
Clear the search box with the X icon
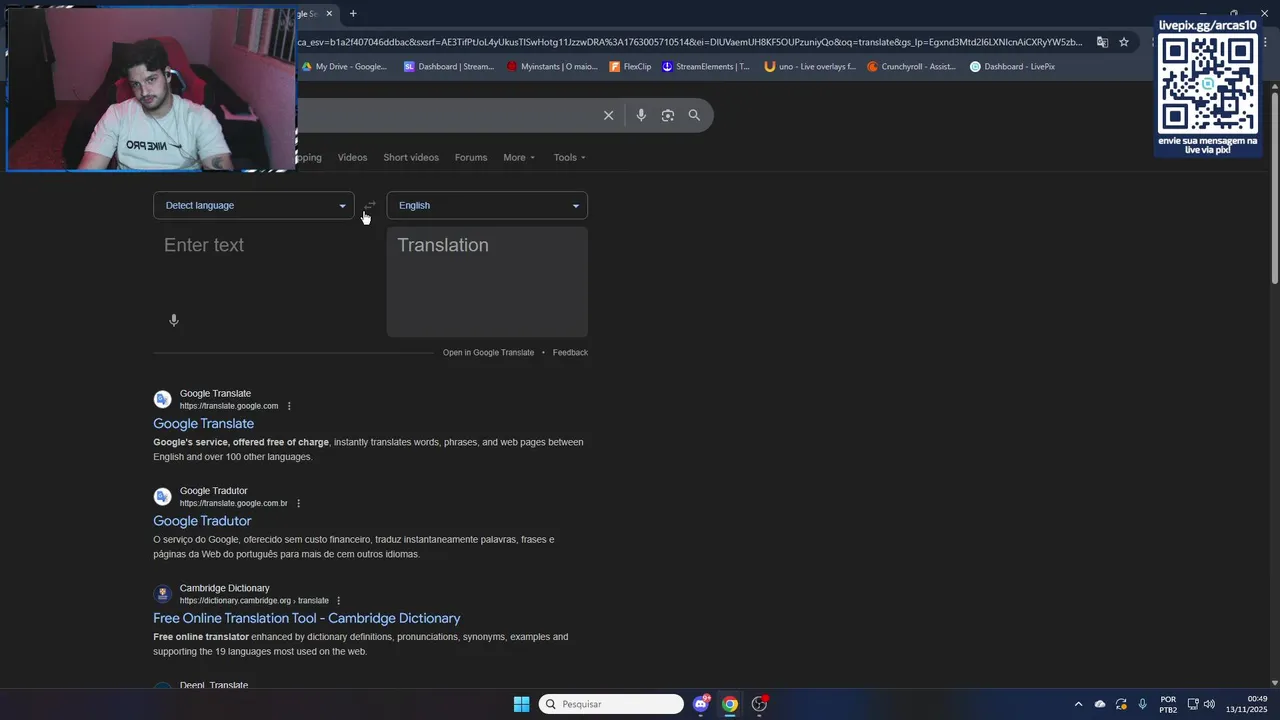click(x=608, y=115)
